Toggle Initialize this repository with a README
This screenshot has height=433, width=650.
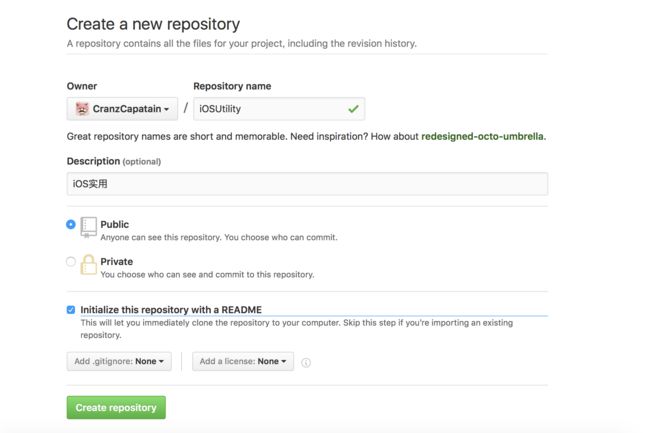(71, 310)
